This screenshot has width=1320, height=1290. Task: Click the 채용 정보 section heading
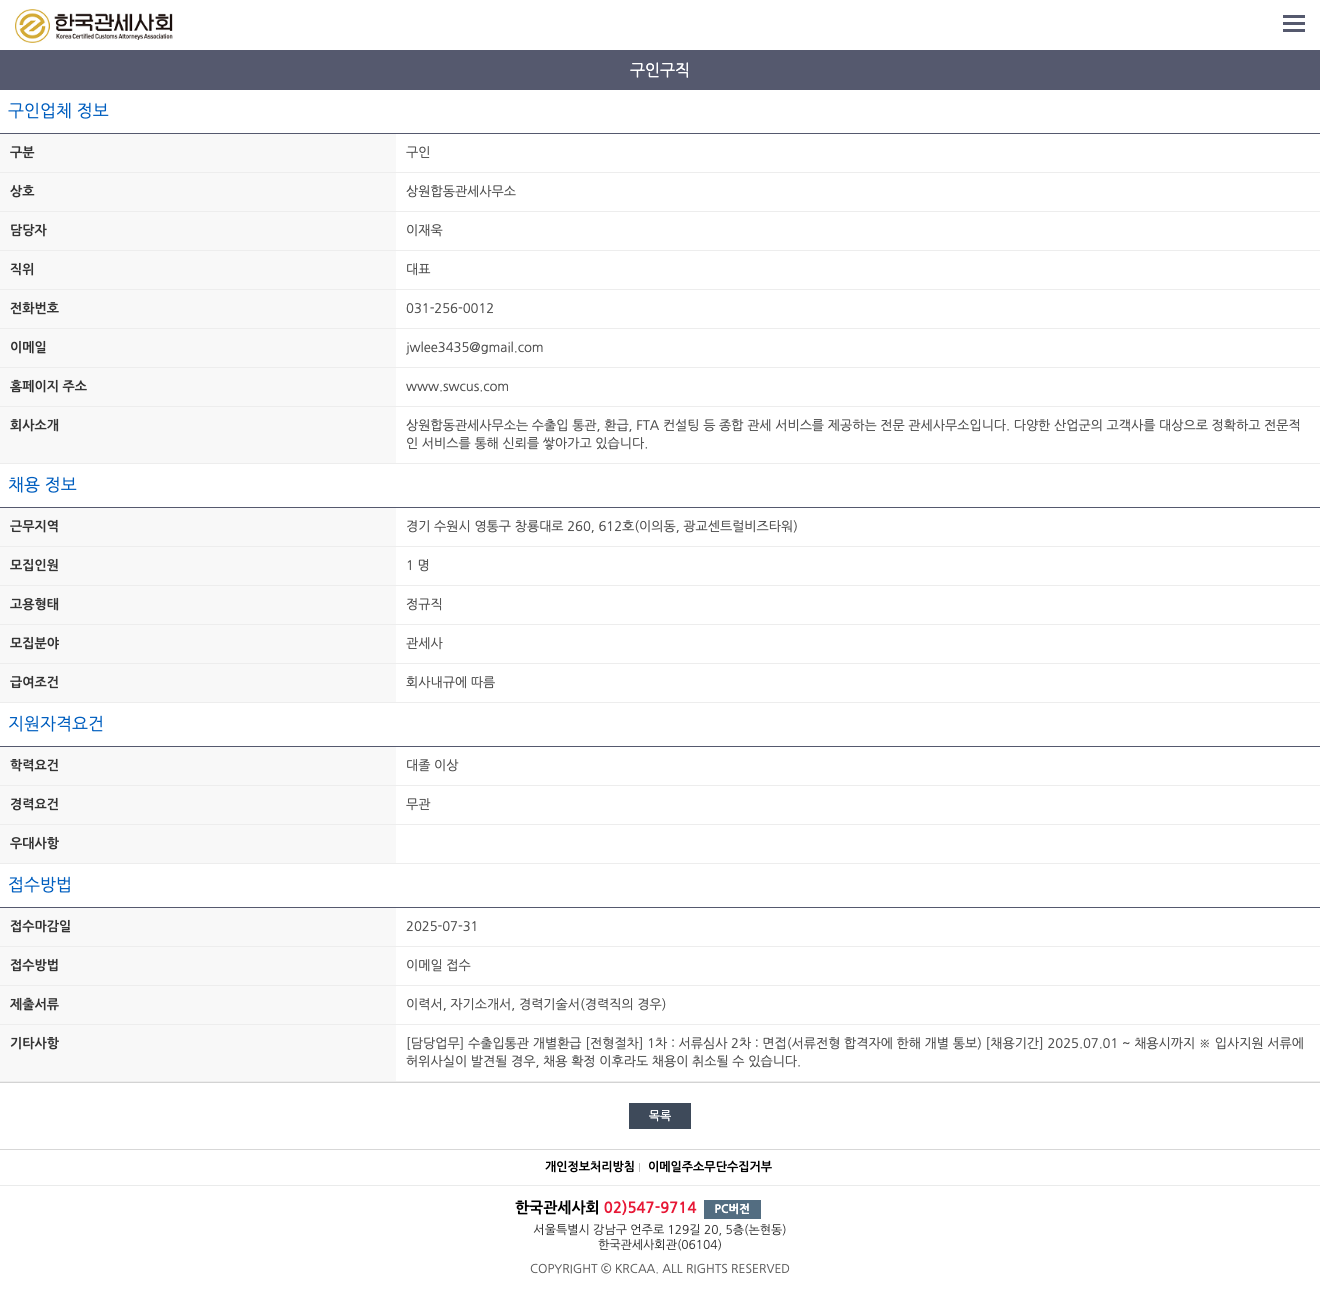coord(42,485)
